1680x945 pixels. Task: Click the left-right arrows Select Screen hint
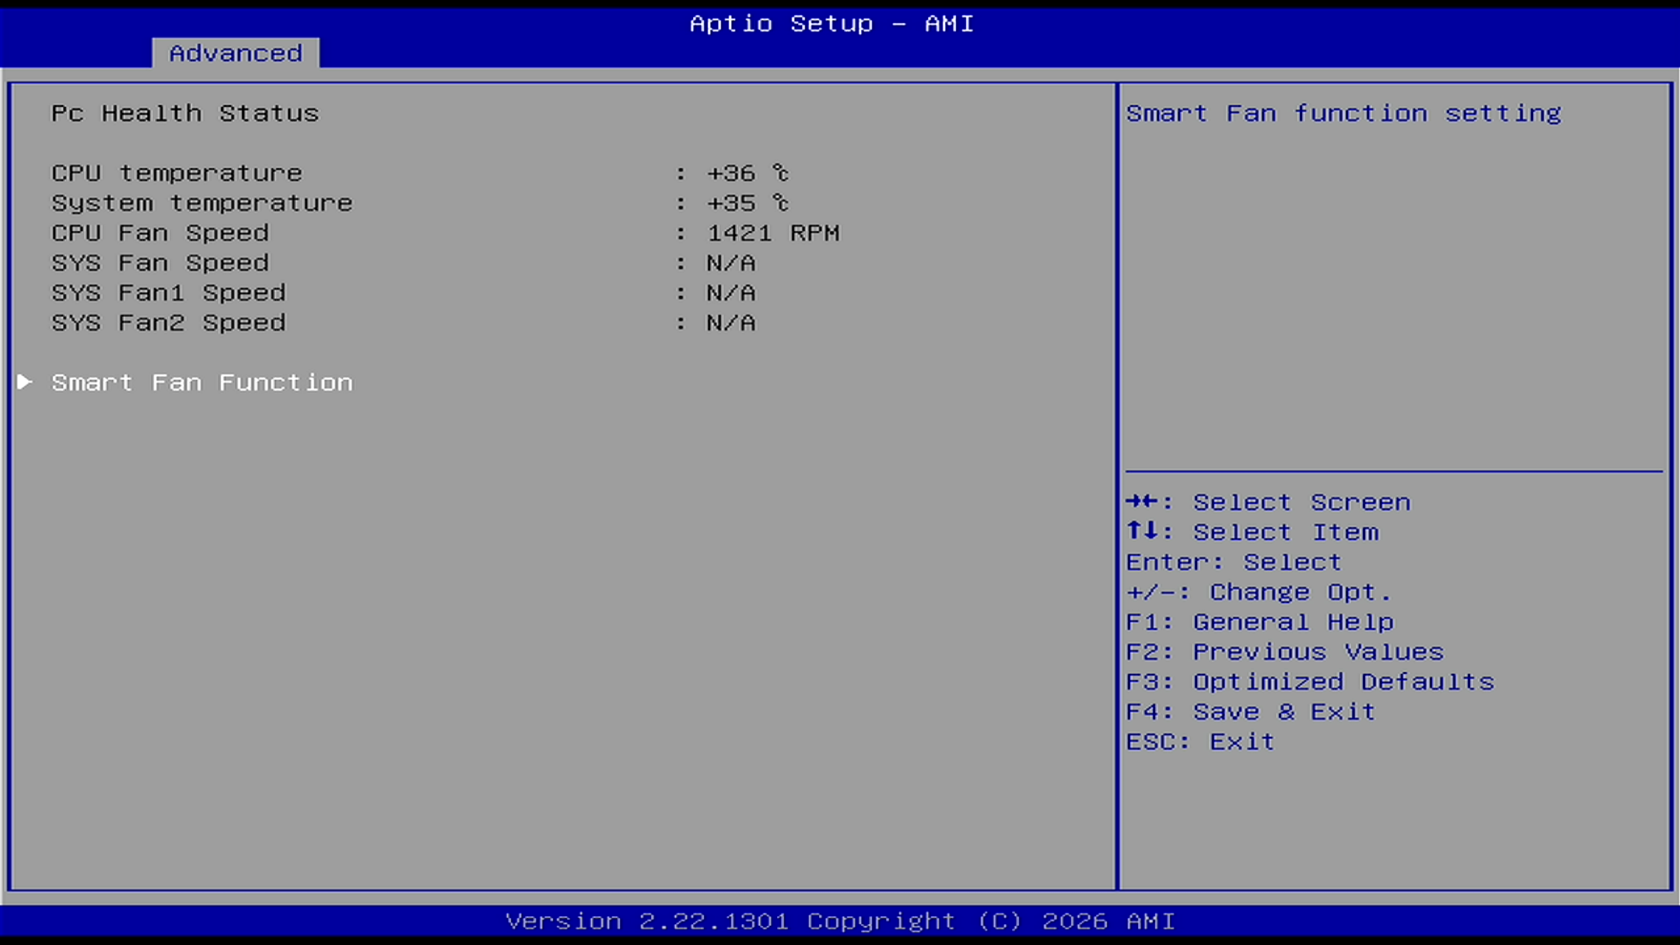(1268, 502)
